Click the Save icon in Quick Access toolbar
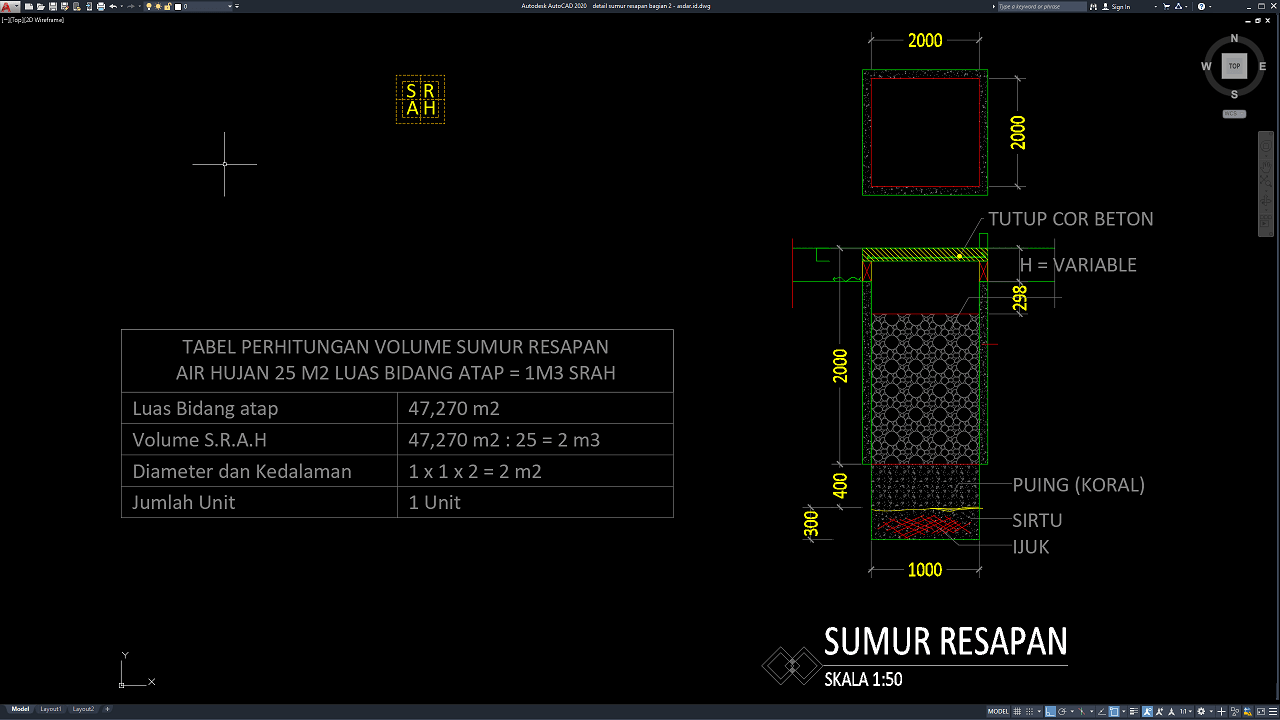The height and width of the screenshot is (720, 1280). coord(52,6)
